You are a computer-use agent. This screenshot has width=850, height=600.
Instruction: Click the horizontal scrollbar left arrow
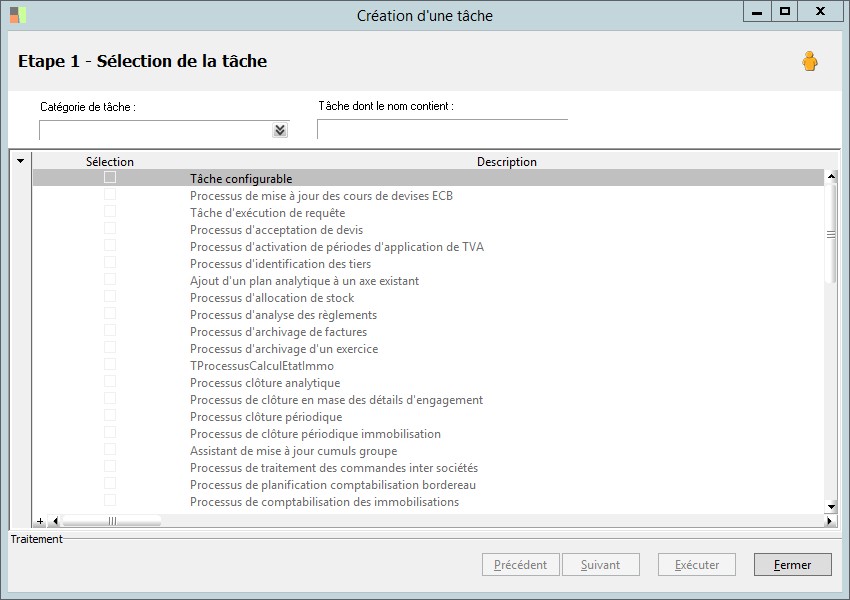click(55, 521)
